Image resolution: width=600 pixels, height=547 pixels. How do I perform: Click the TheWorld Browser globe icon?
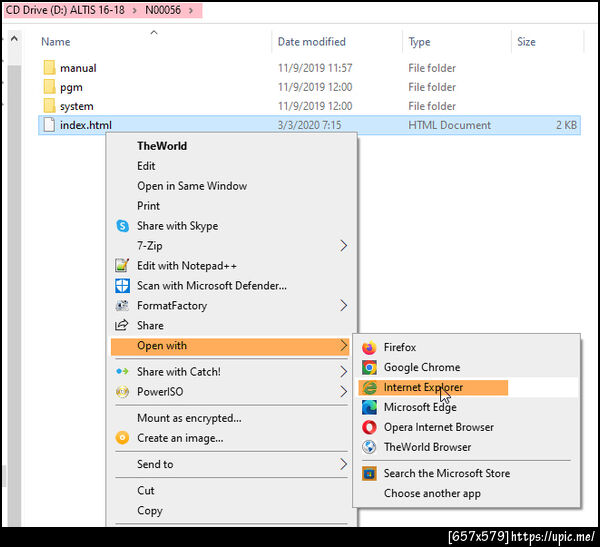point(369,447)
